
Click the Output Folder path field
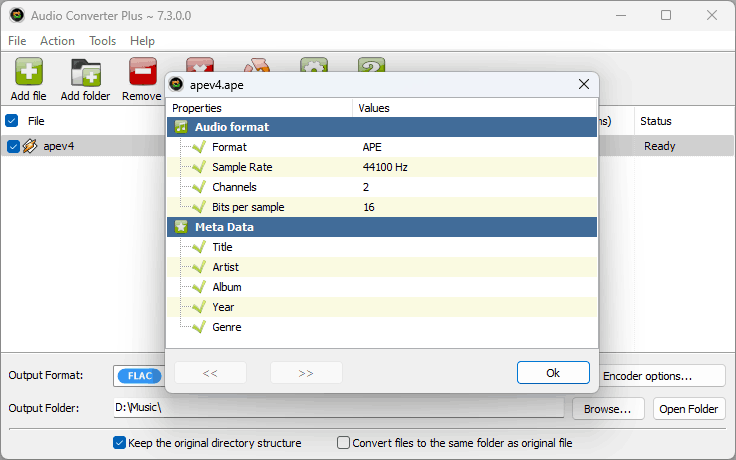[338, 407]
